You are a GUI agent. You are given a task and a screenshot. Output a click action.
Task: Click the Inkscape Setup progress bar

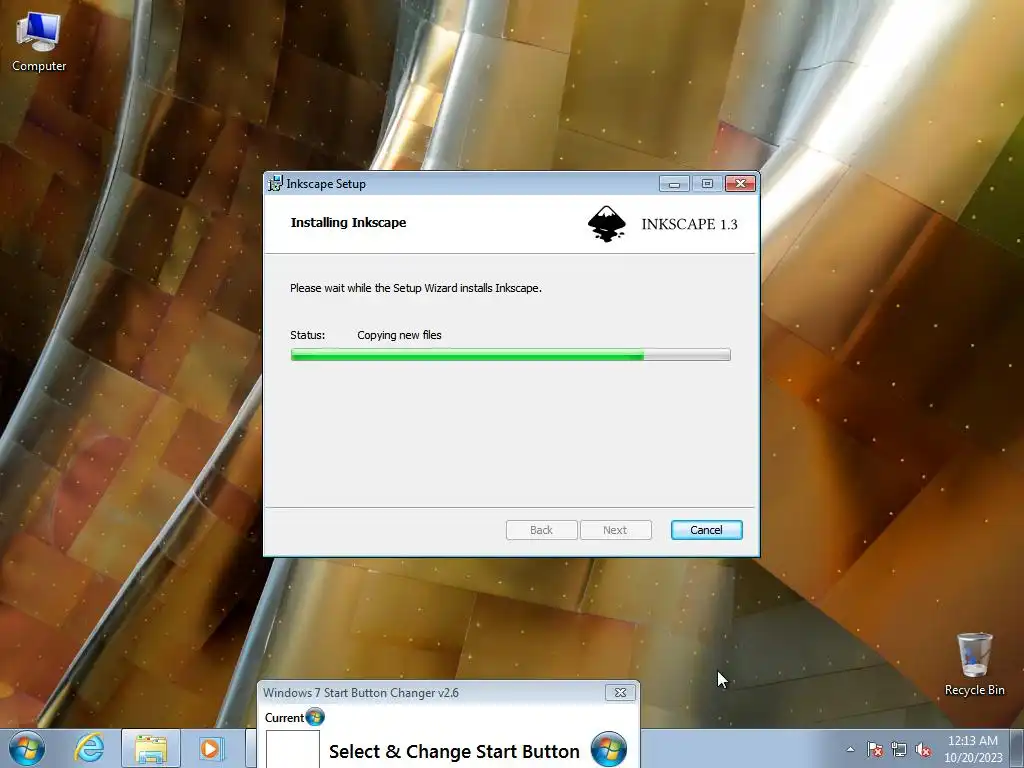point(511,355)
